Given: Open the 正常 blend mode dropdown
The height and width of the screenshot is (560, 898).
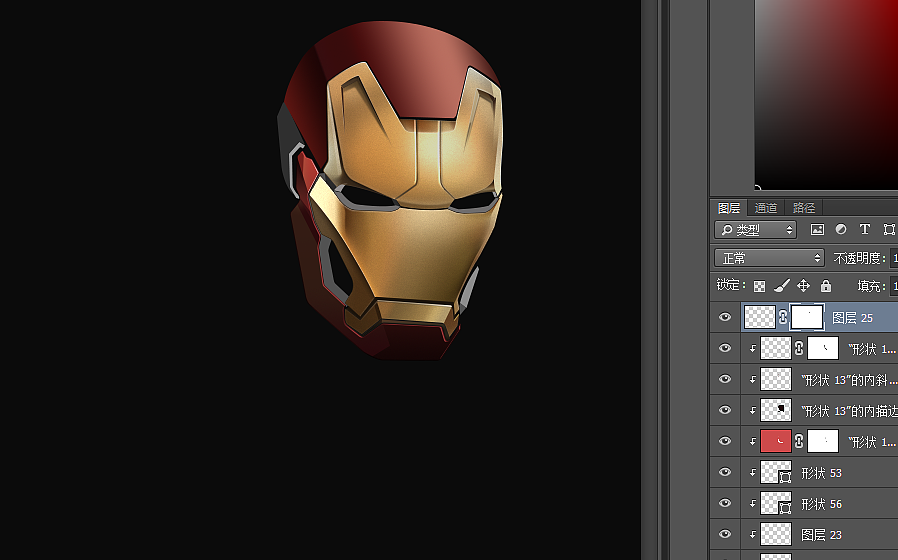Looking at the screenshot, I should click(769, 258).
